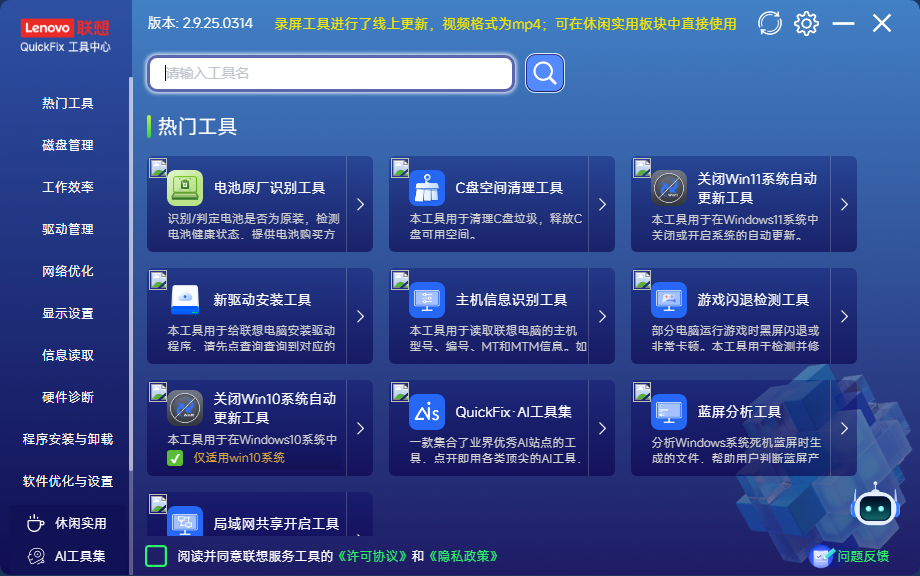Focus the 请输入工具名 search field
The image size is (920, 576).
tap(331, 73)
